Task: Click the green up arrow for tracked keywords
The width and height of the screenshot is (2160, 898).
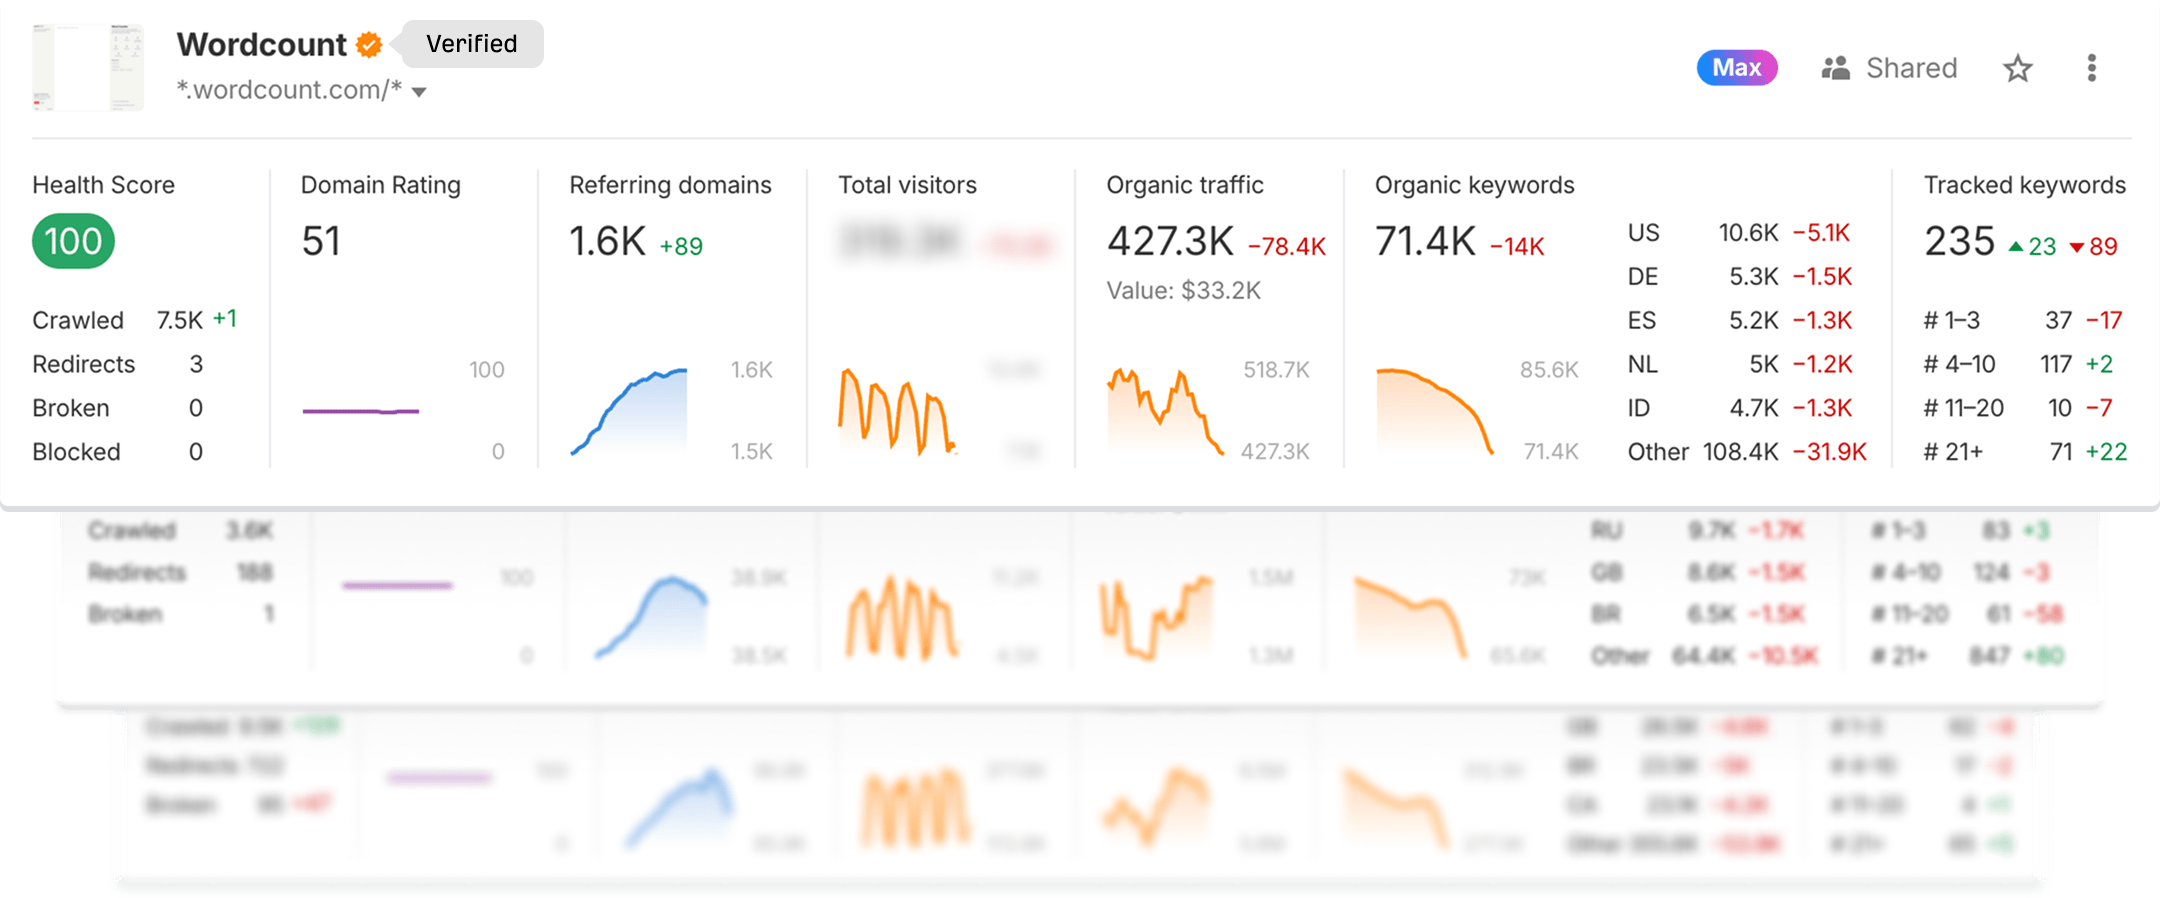Action: pyautogui.click(x=2016, y=247)
